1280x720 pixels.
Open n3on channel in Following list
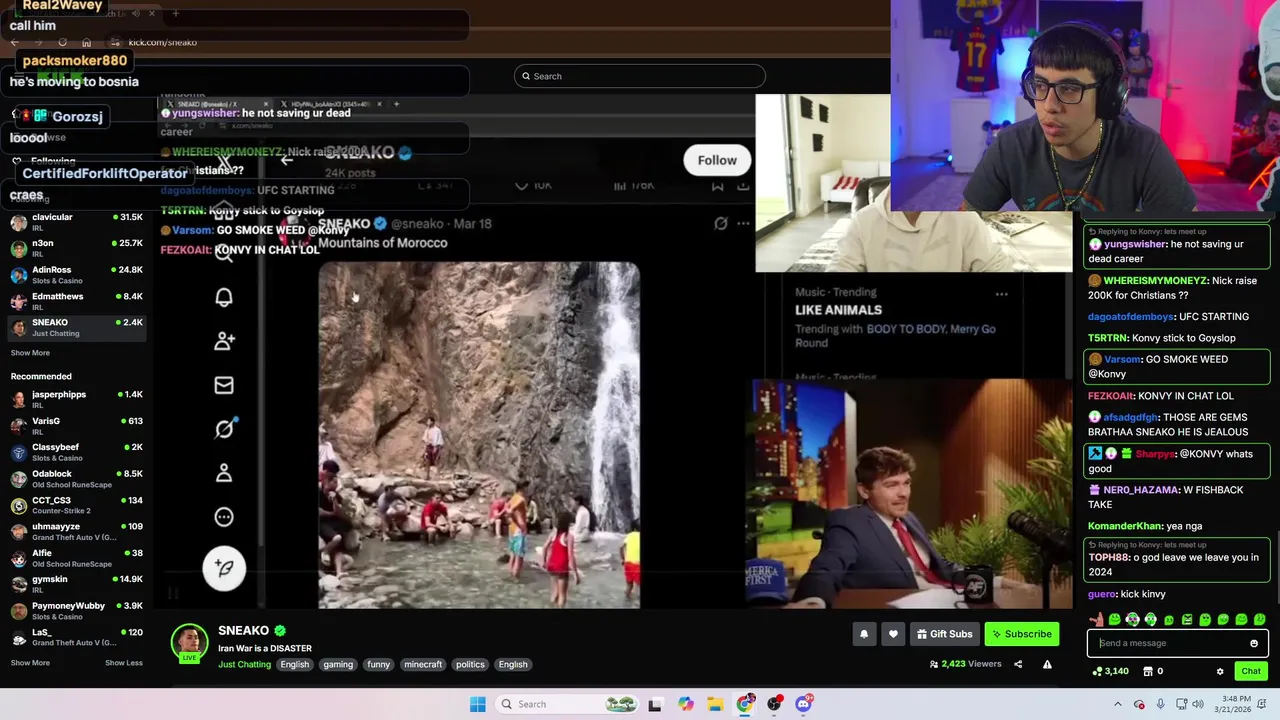(x=77, y=247)
